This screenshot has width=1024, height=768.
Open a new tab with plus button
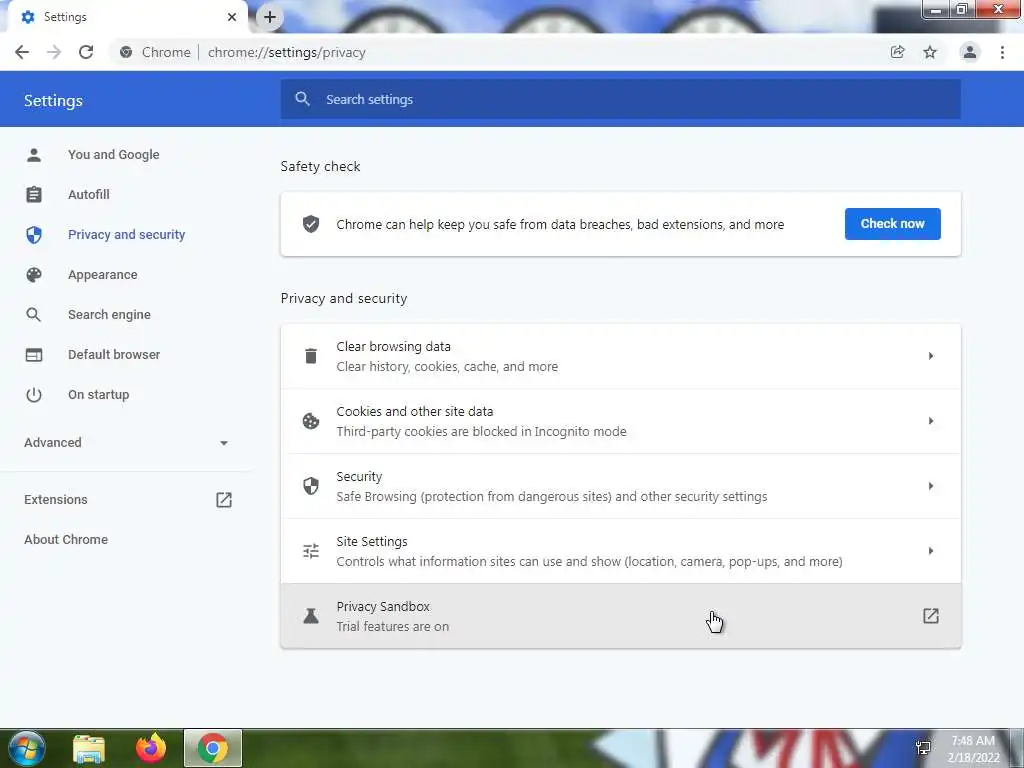pos(270,17)
